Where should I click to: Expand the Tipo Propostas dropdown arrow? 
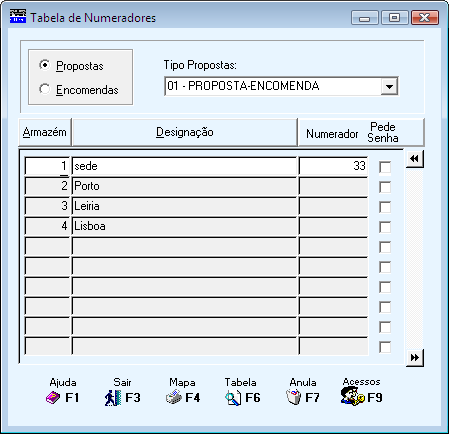point(389,86)
